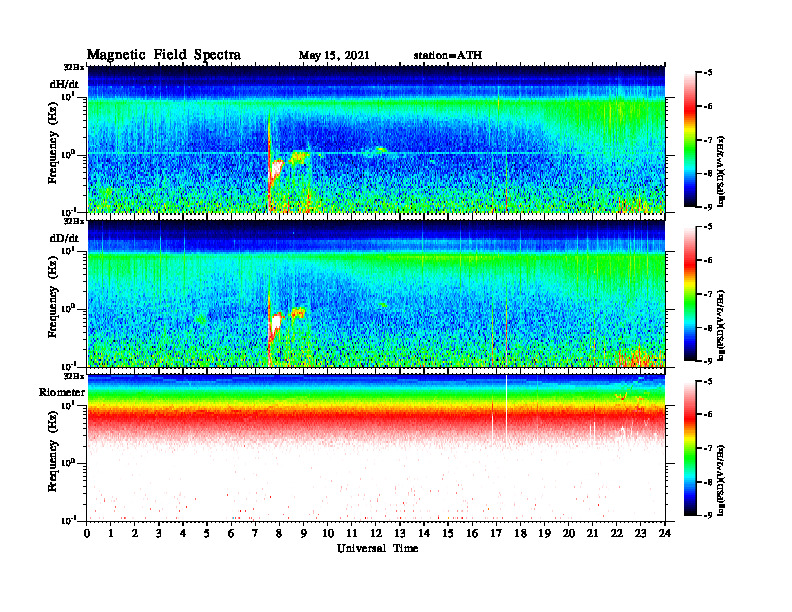Click the "Riometer" panel label

62,392
